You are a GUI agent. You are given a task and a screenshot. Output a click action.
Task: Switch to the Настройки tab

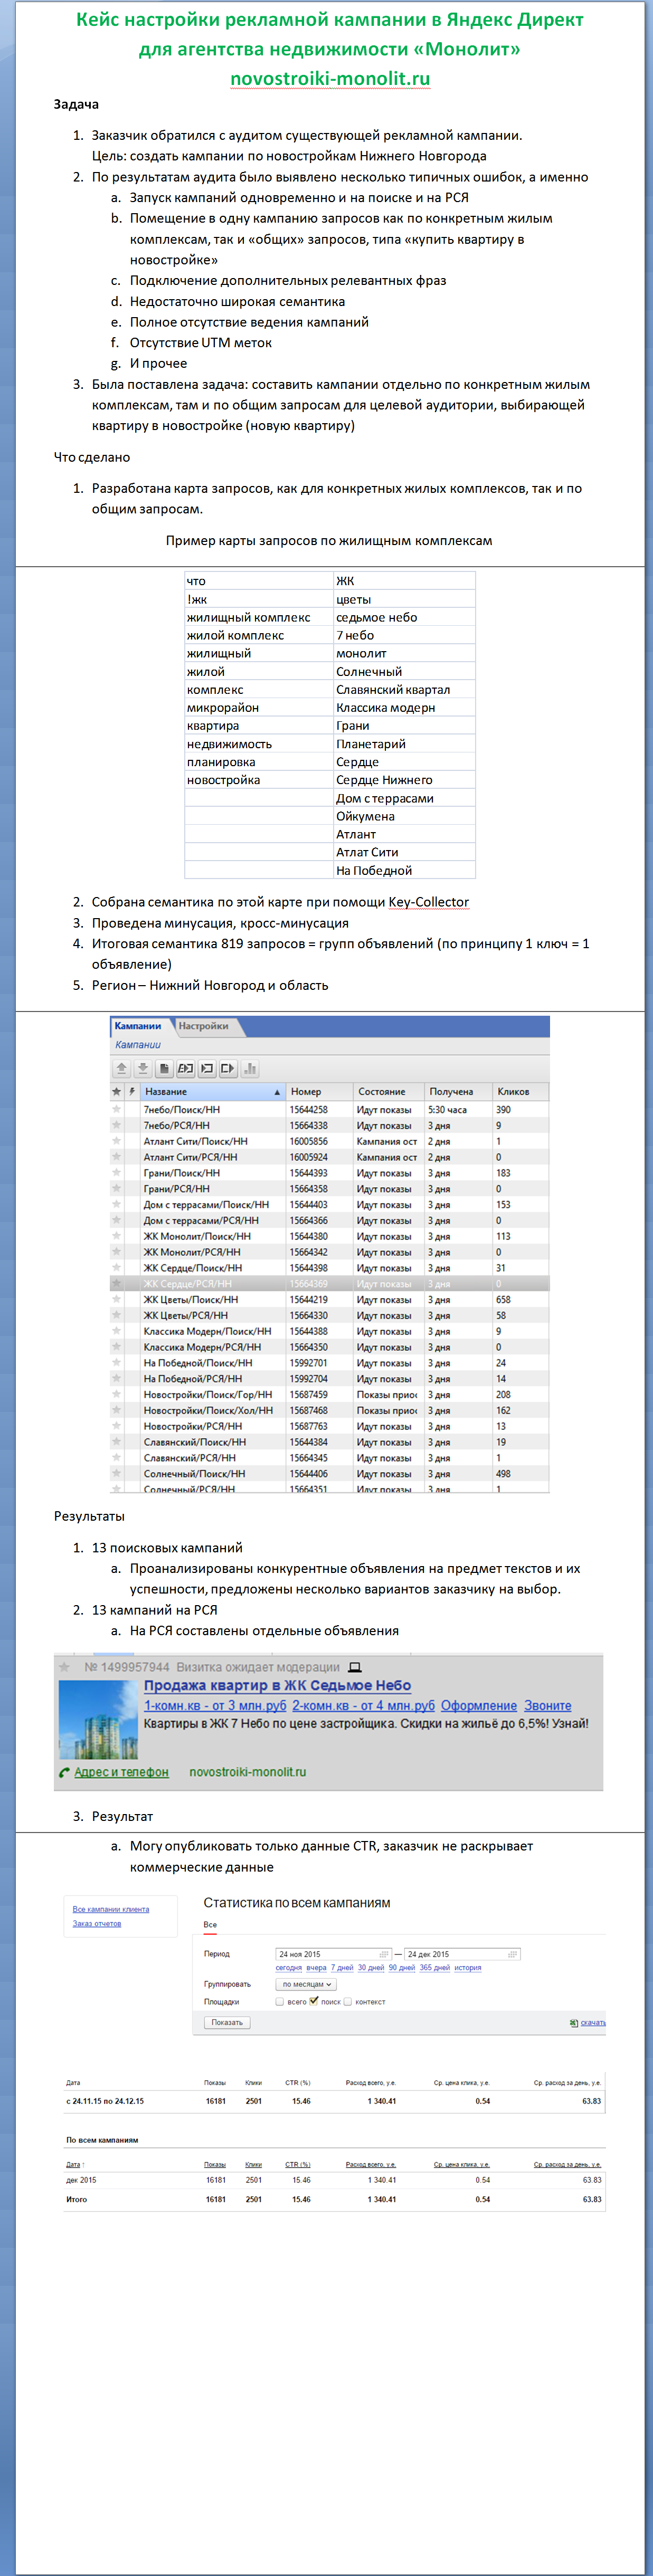tap(203, 1026)
